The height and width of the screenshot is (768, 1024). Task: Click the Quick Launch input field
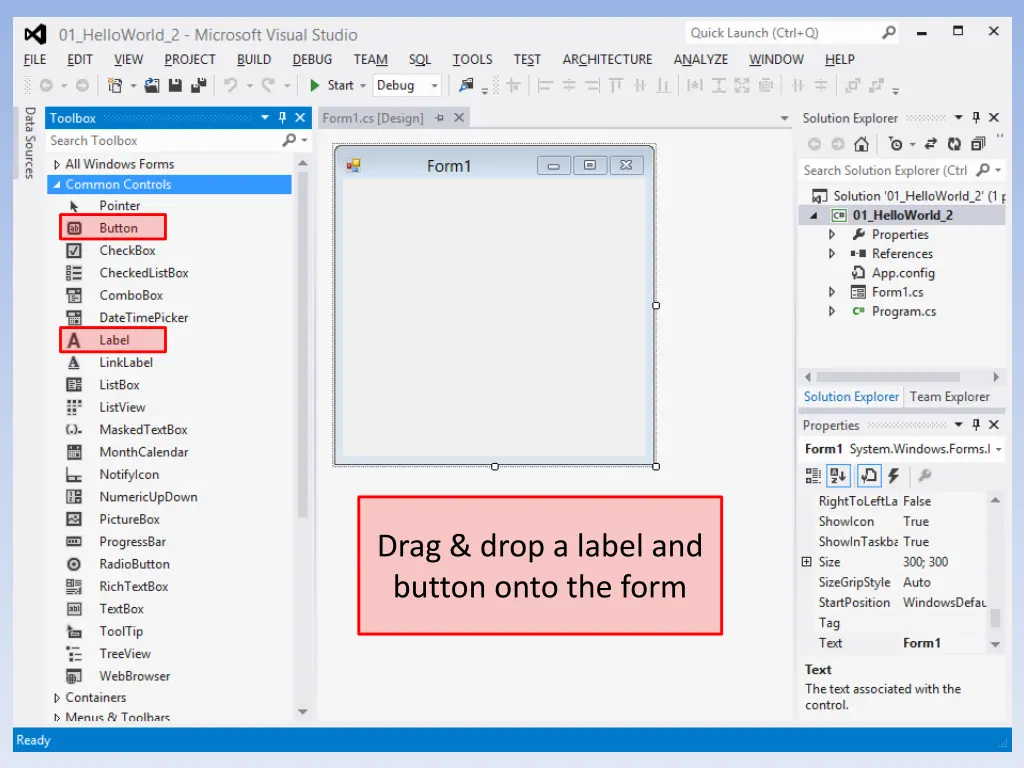tap(782, 33)
